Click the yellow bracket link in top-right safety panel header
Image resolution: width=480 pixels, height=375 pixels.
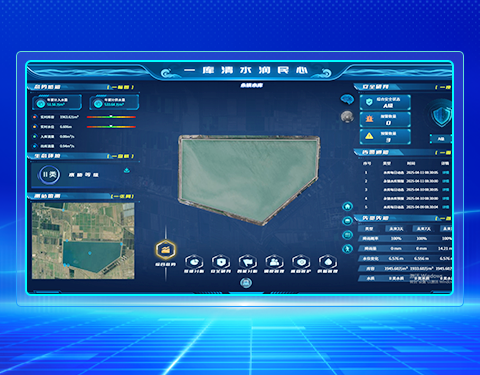tap(443, 87)
